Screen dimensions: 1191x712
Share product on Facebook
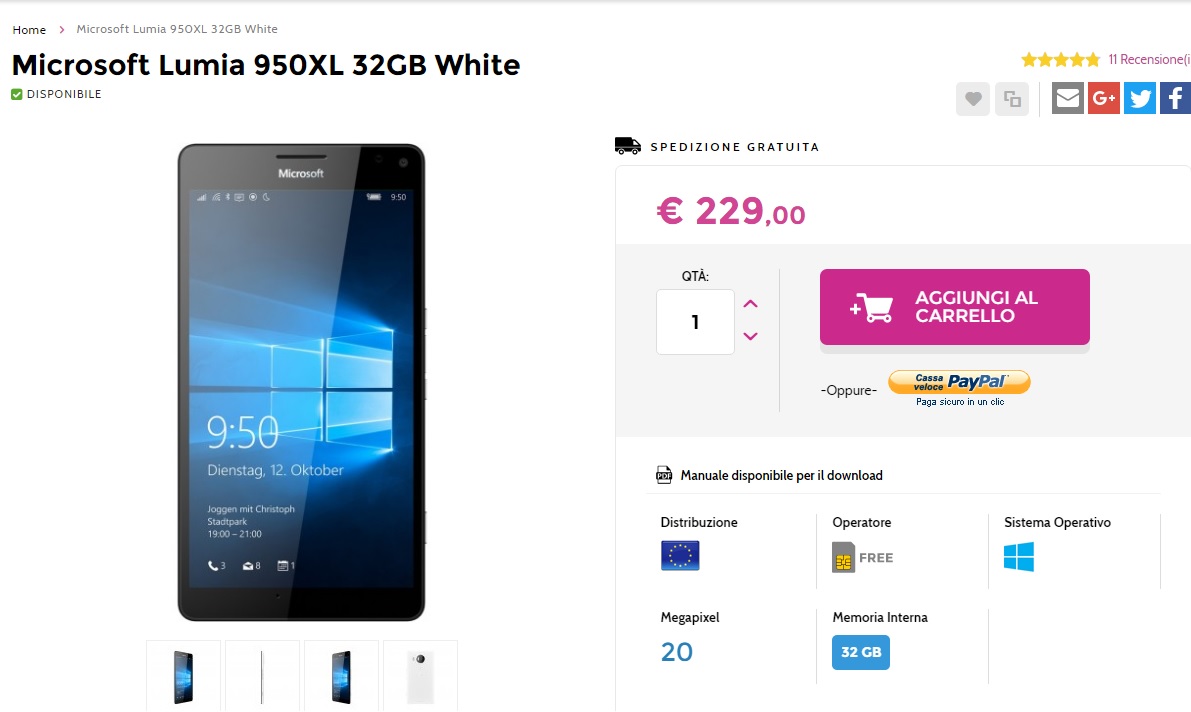click(1175, 98)
